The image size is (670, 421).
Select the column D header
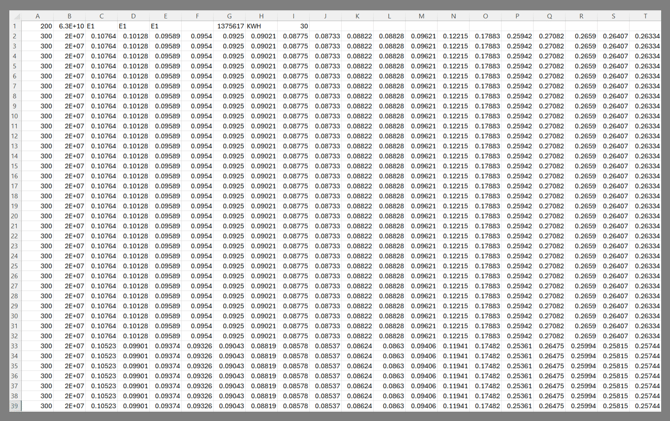[133, 16]
